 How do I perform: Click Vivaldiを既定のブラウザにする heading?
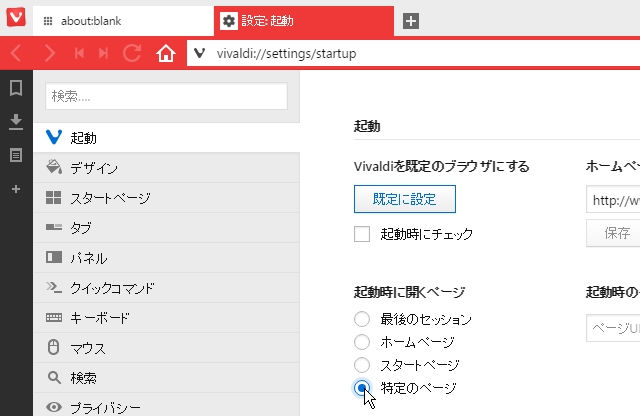(x=442, y=166)
